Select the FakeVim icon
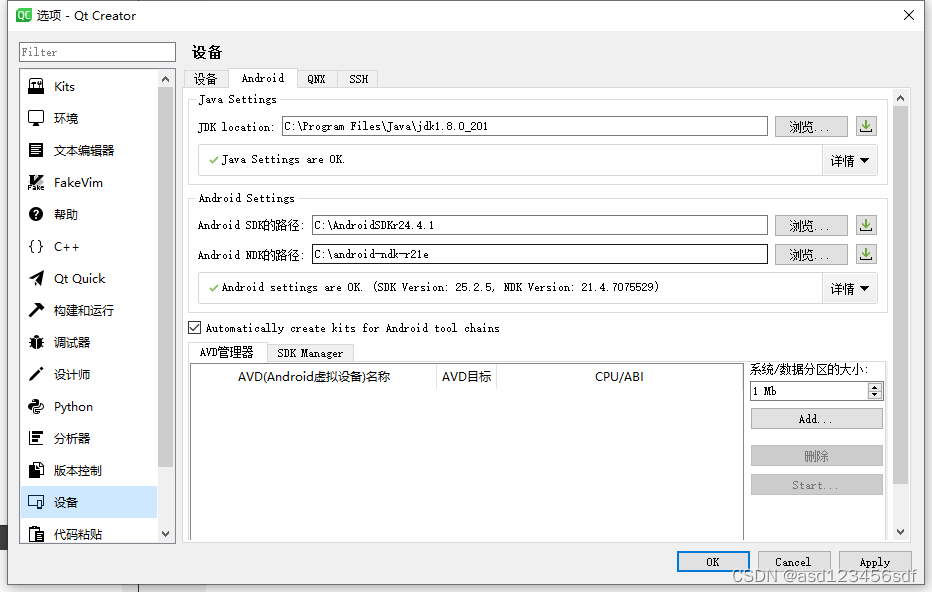Screen dimensions: 932x592 [x=36, y=182]
